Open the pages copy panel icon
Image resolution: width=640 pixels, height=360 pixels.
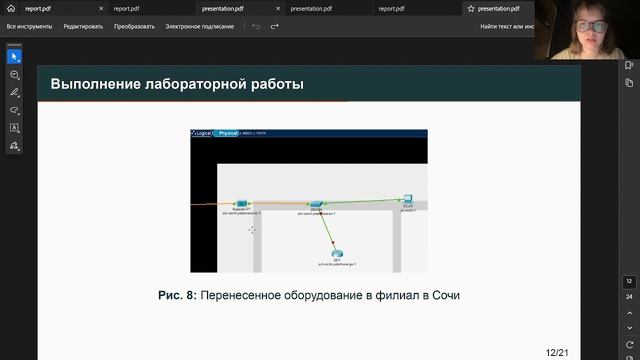[629, 83]
